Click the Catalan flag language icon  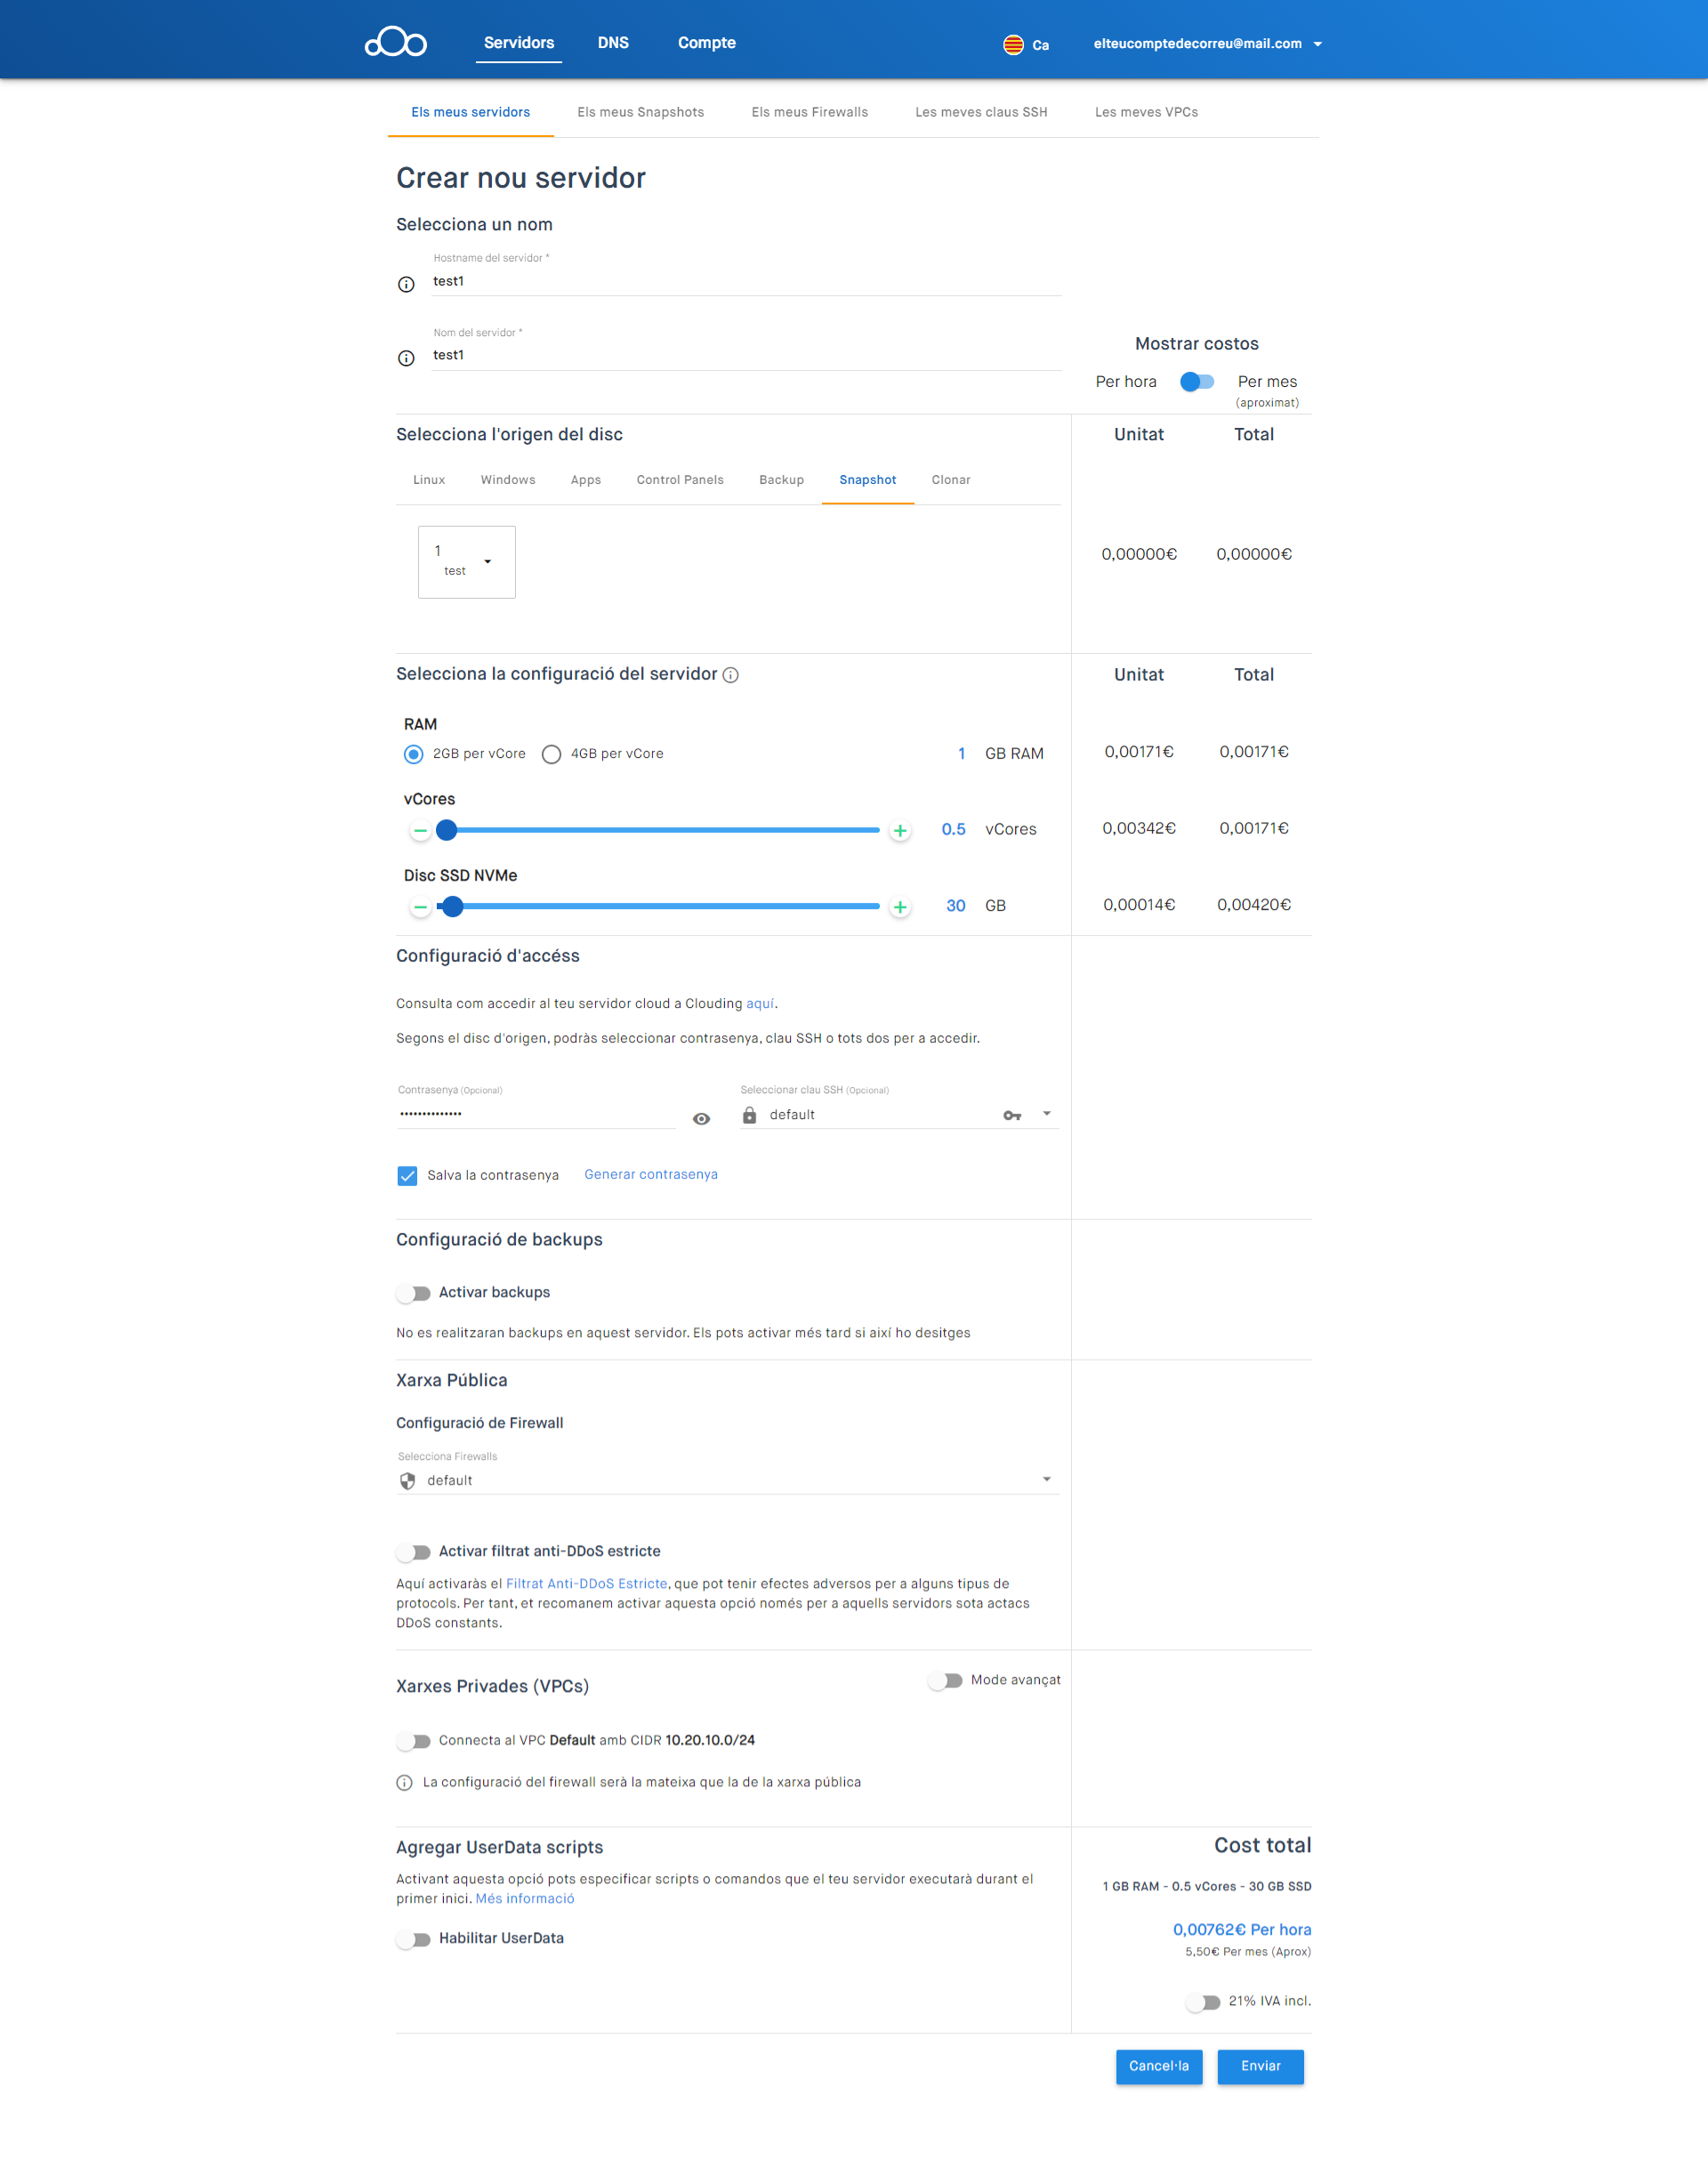tap(1013, 44)
